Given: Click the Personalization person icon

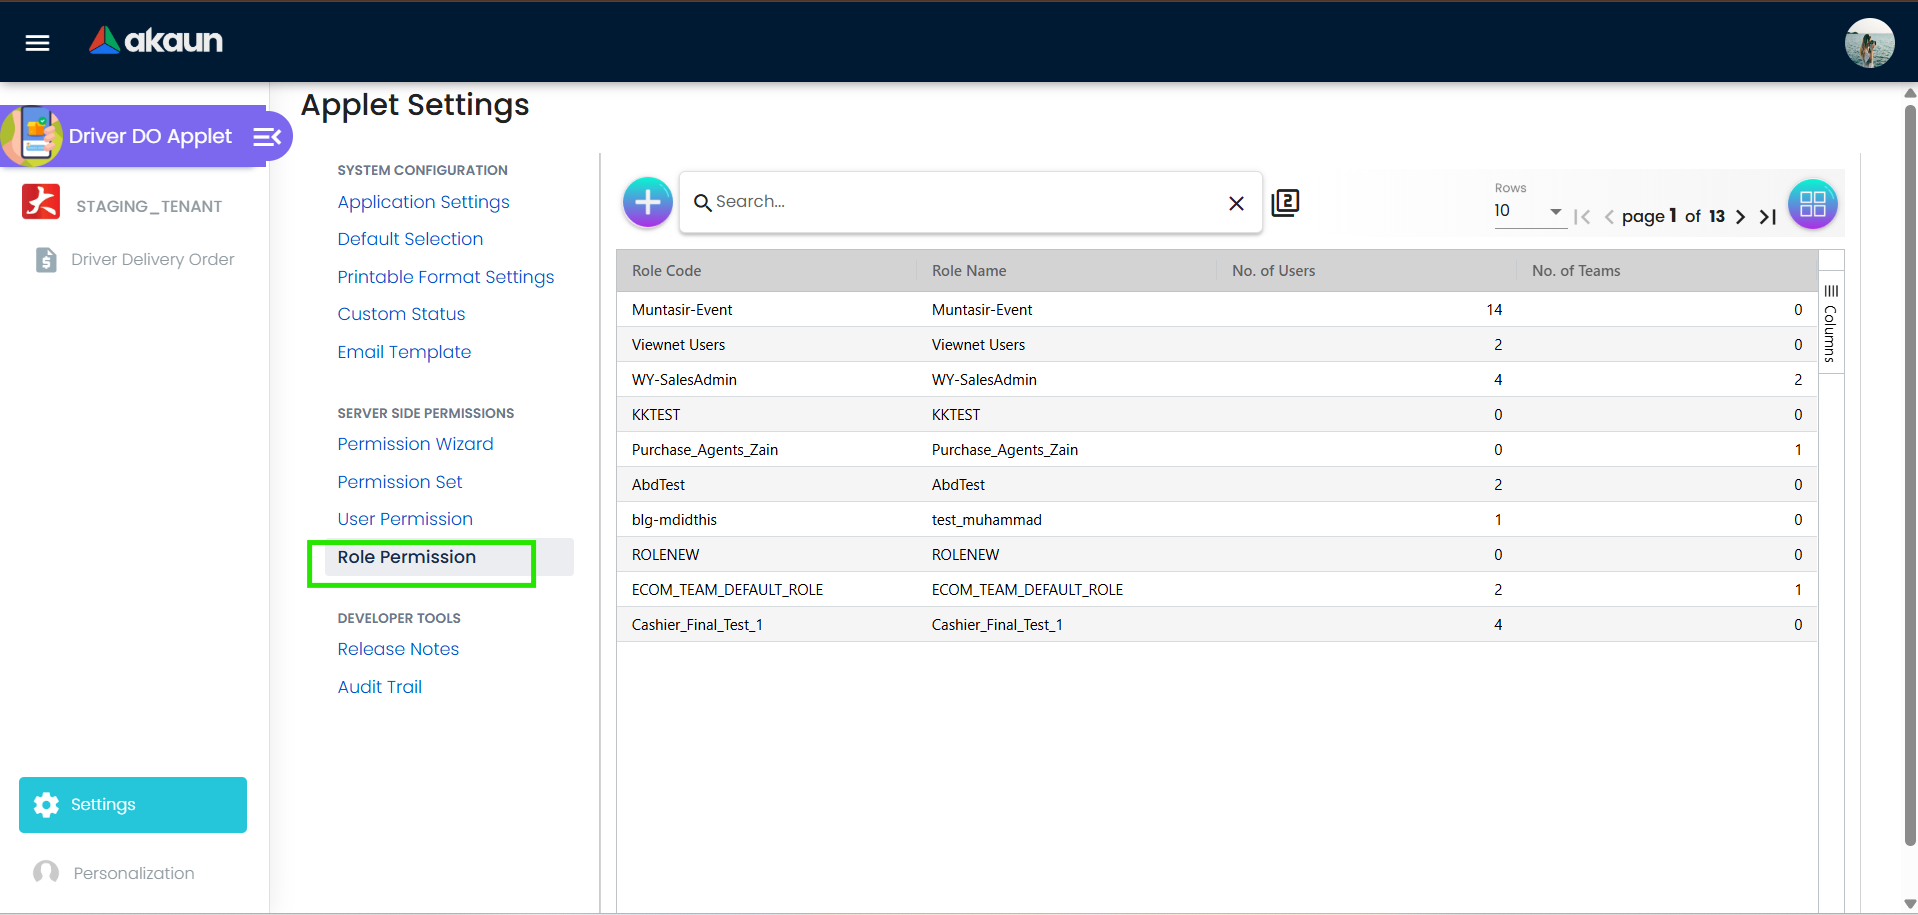Looking at the screenshot, I should coord(45,872).
